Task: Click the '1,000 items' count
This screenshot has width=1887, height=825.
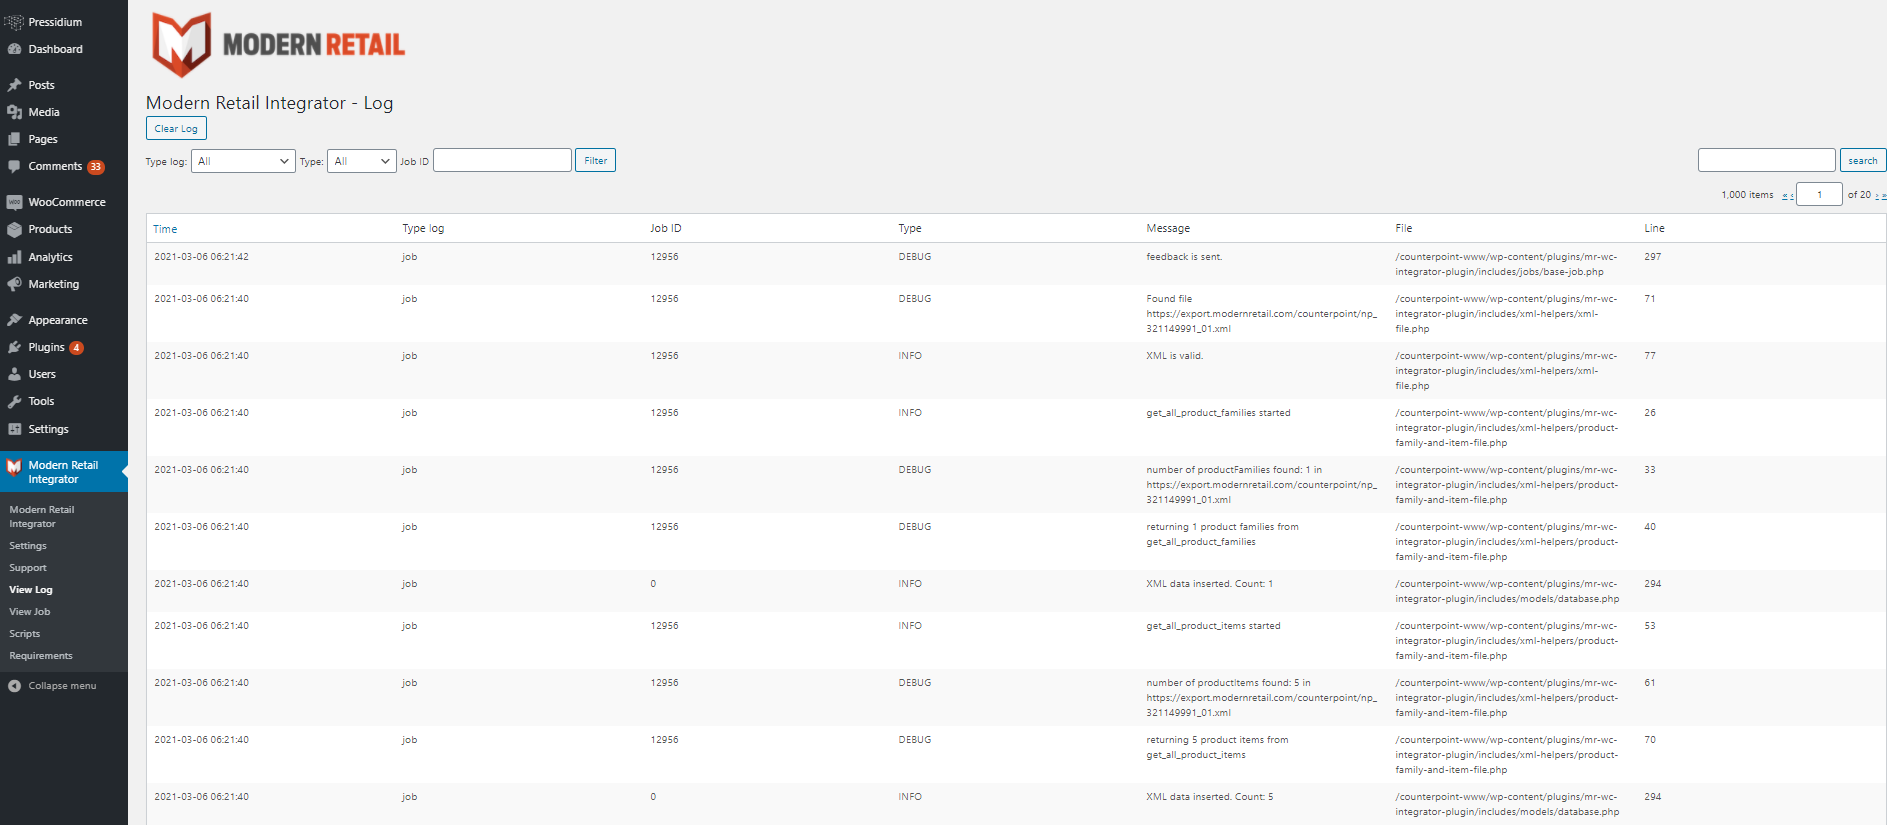Action: coord(1747,195)
